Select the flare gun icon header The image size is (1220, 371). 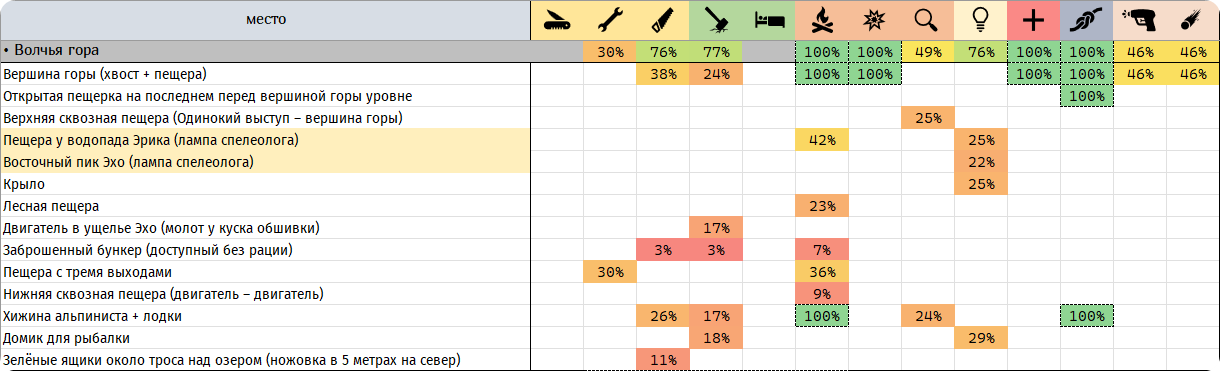pyautogui.click(x=1140, y=20)
